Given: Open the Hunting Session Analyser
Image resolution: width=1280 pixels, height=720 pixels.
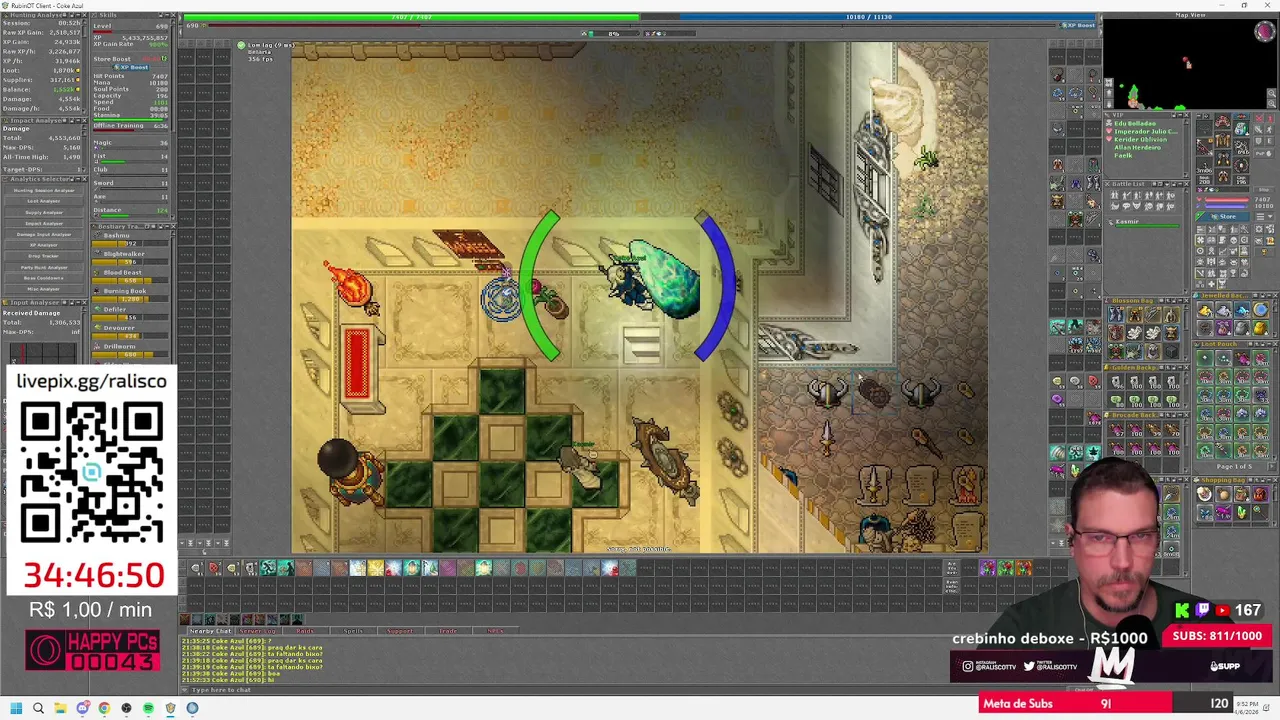Looking at the screenshot, I should click(44, 190).
